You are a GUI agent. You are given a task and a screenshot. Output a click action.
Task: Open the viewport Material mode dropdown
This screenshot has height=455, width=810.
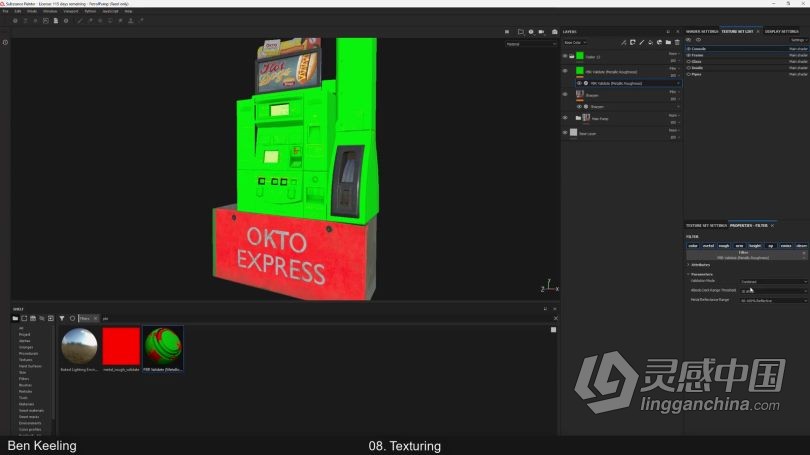point(531,44)
